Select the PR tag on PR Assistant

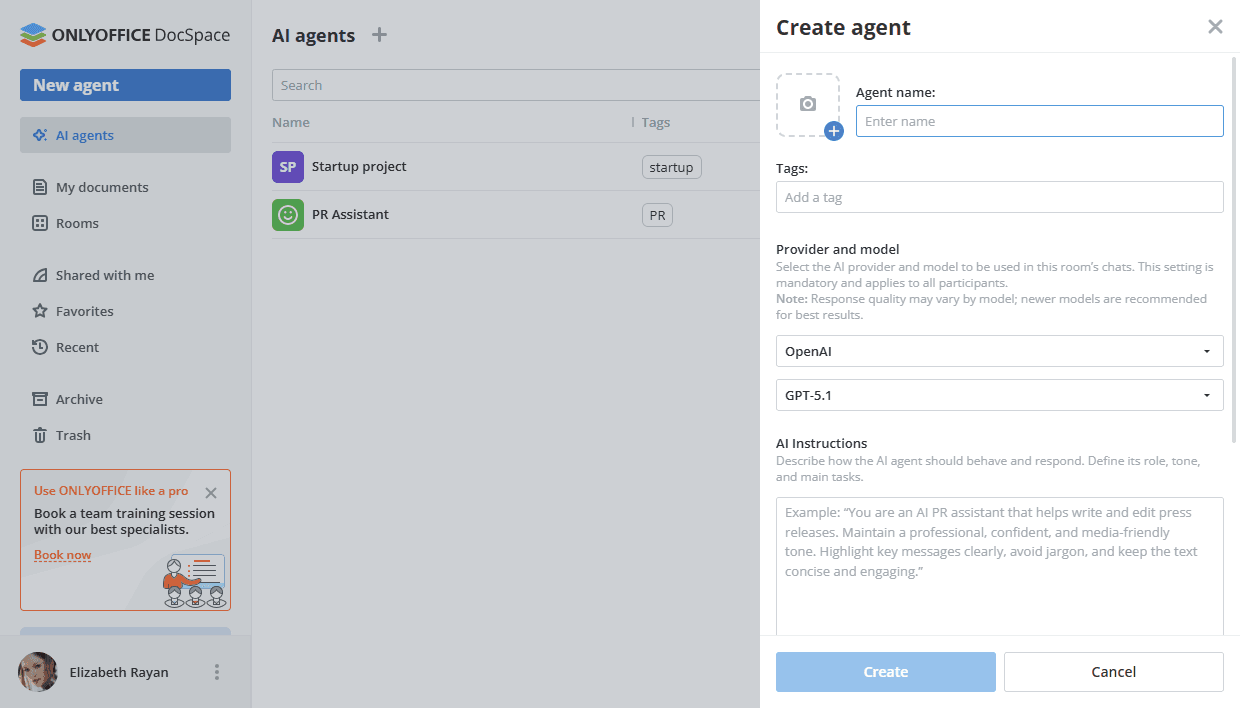pyautogui.click(x=657, y=214)
